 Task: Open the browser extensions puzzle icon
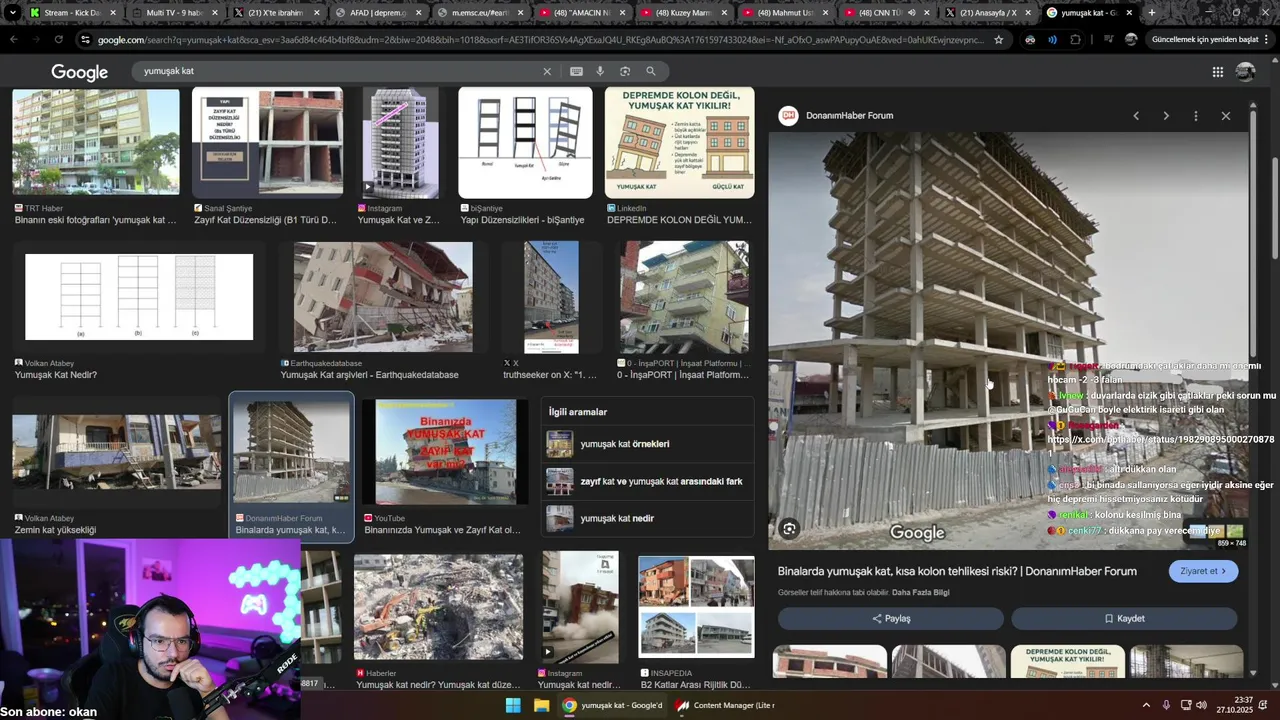click(1075, 40)
